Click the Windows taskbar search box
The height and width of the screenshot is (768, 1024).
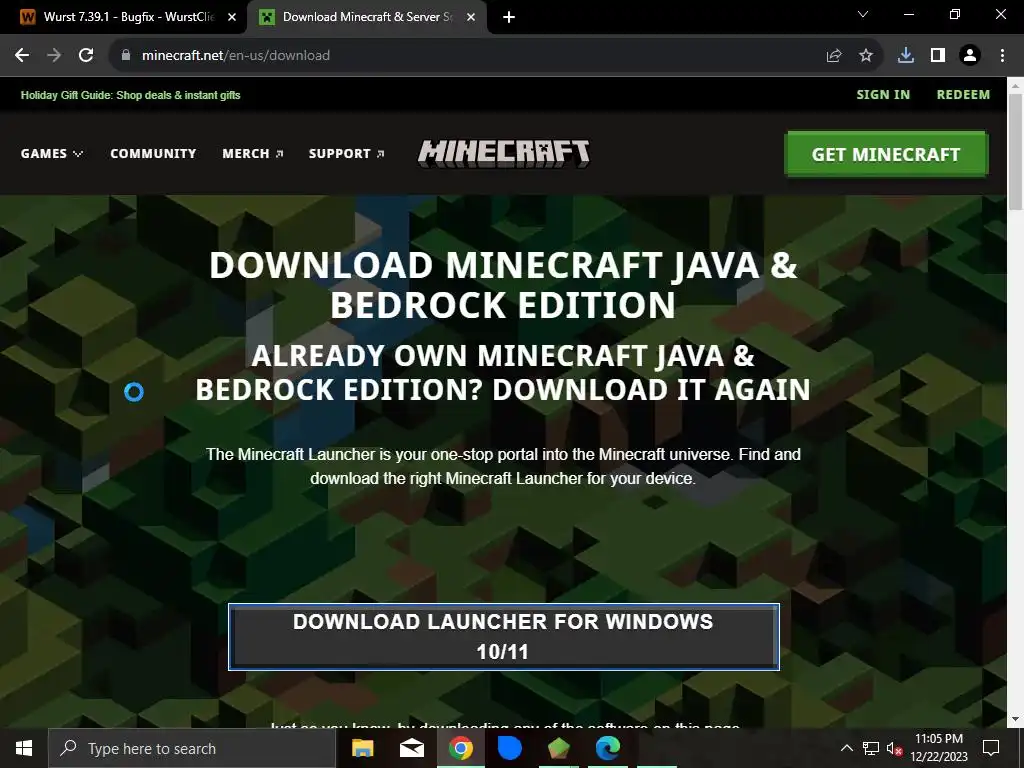(192, 748)
